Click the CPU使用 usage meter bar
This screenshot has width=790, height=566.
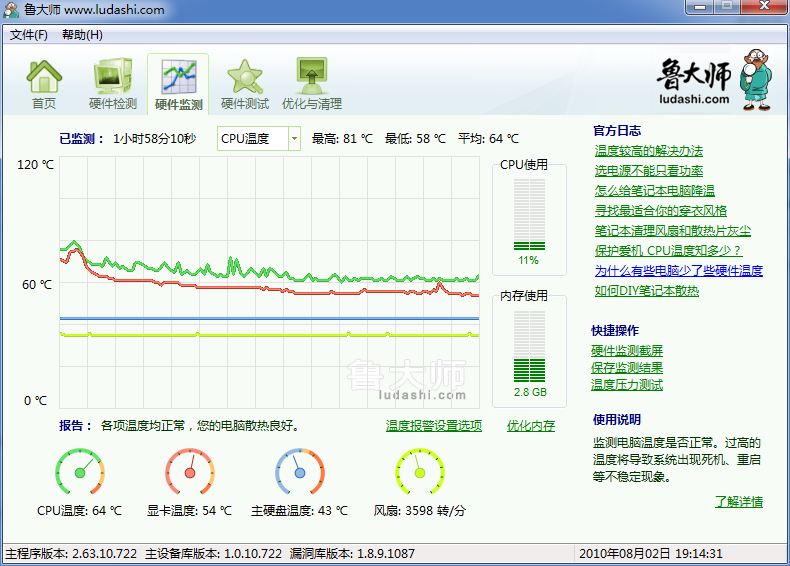coord(529,211)
